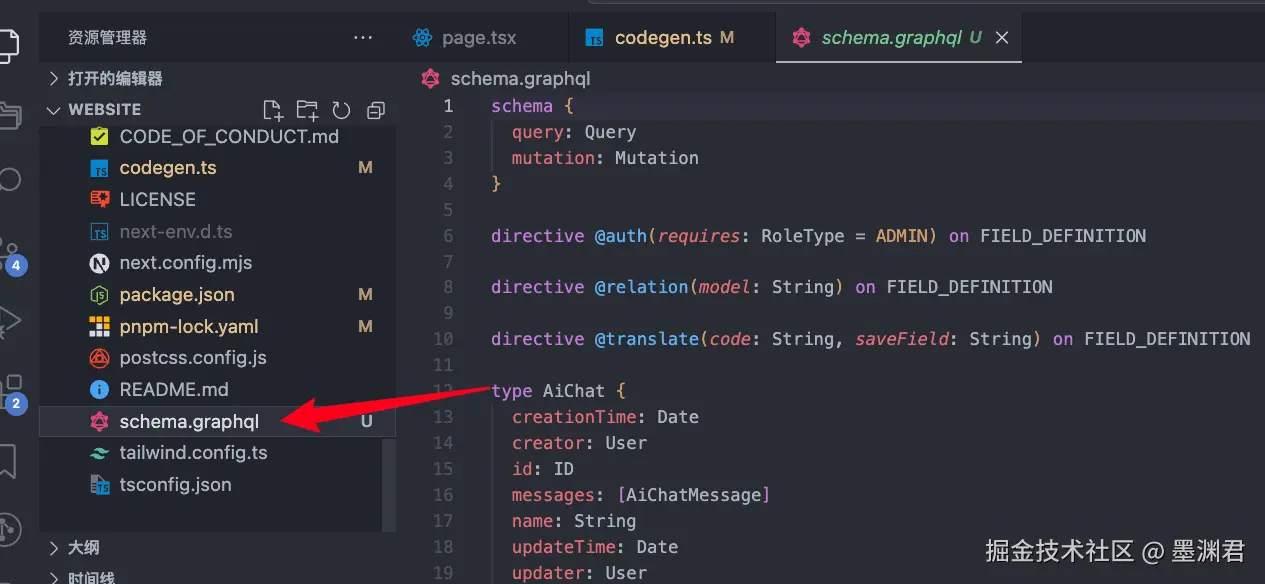1265x584 pixels.
Task: Open next-env.d.ts in explorer
Action: click(176, 231)
